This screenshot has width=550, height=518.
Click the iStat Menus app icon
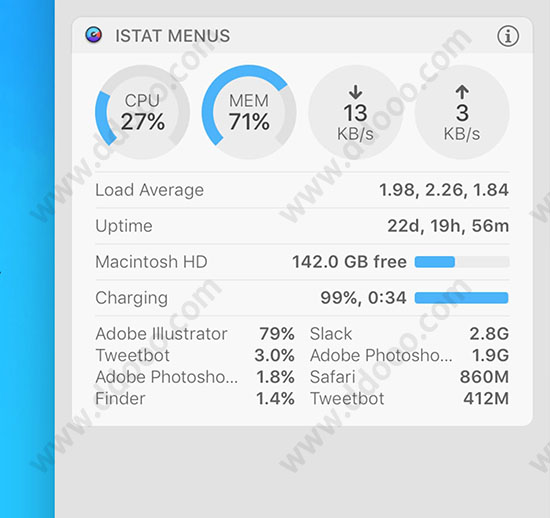point(94,35)
